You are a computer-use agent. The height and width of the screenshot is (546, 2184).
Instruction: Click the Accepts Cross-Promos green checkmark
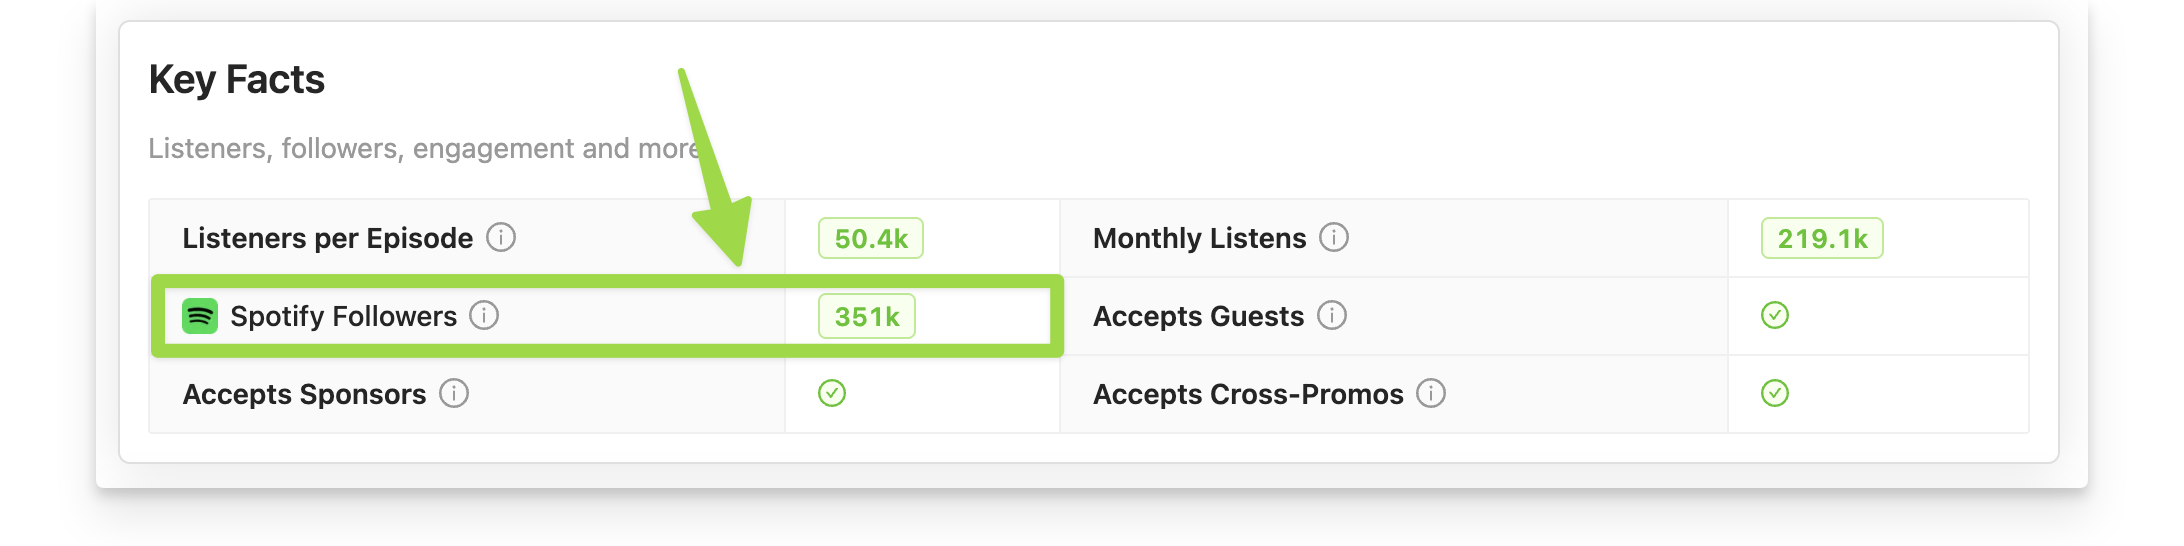pyautogui.click(x=1775, y=394)
